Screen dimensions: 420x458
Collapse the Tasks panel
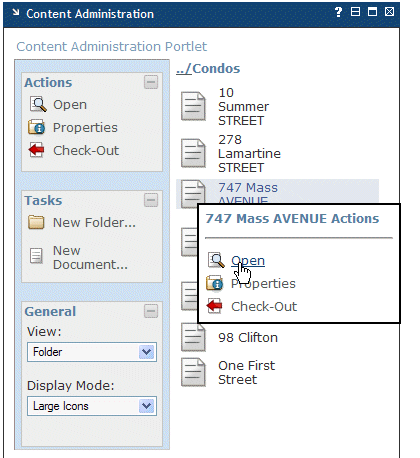[x=151, y=200]
